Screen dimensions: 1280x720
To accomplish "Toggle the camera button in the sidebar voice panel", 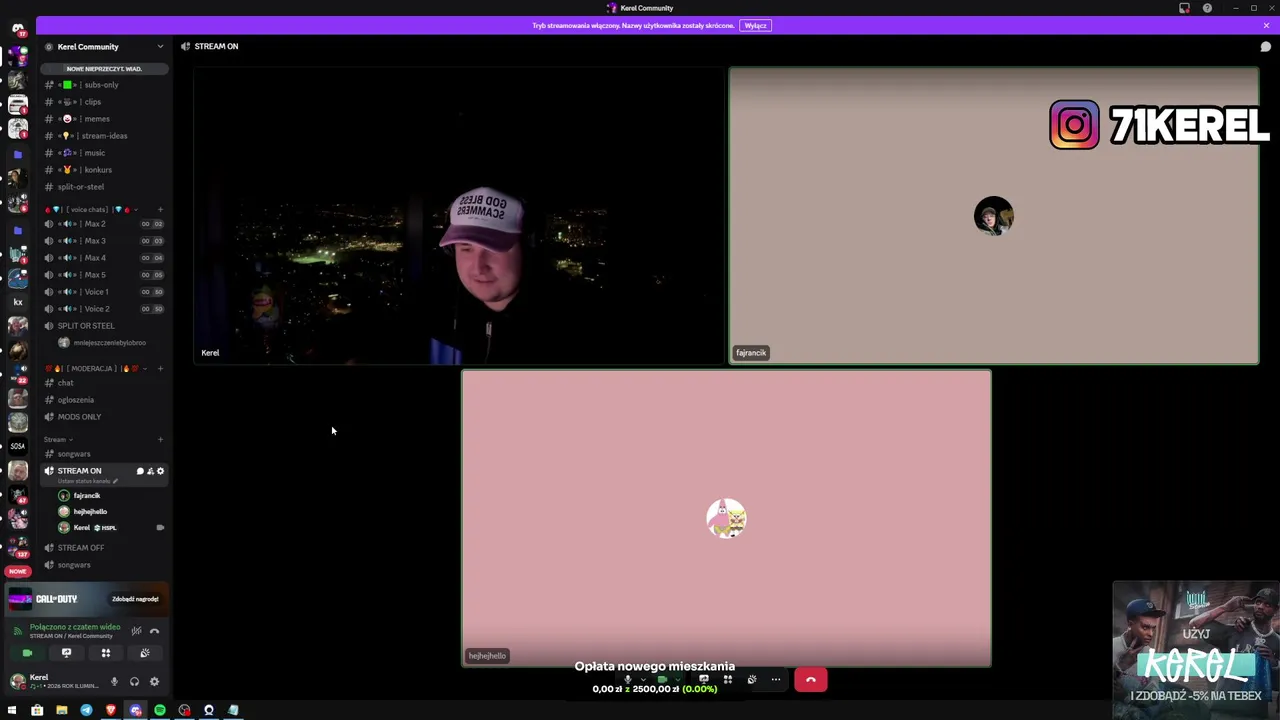I will click(27, 653).
